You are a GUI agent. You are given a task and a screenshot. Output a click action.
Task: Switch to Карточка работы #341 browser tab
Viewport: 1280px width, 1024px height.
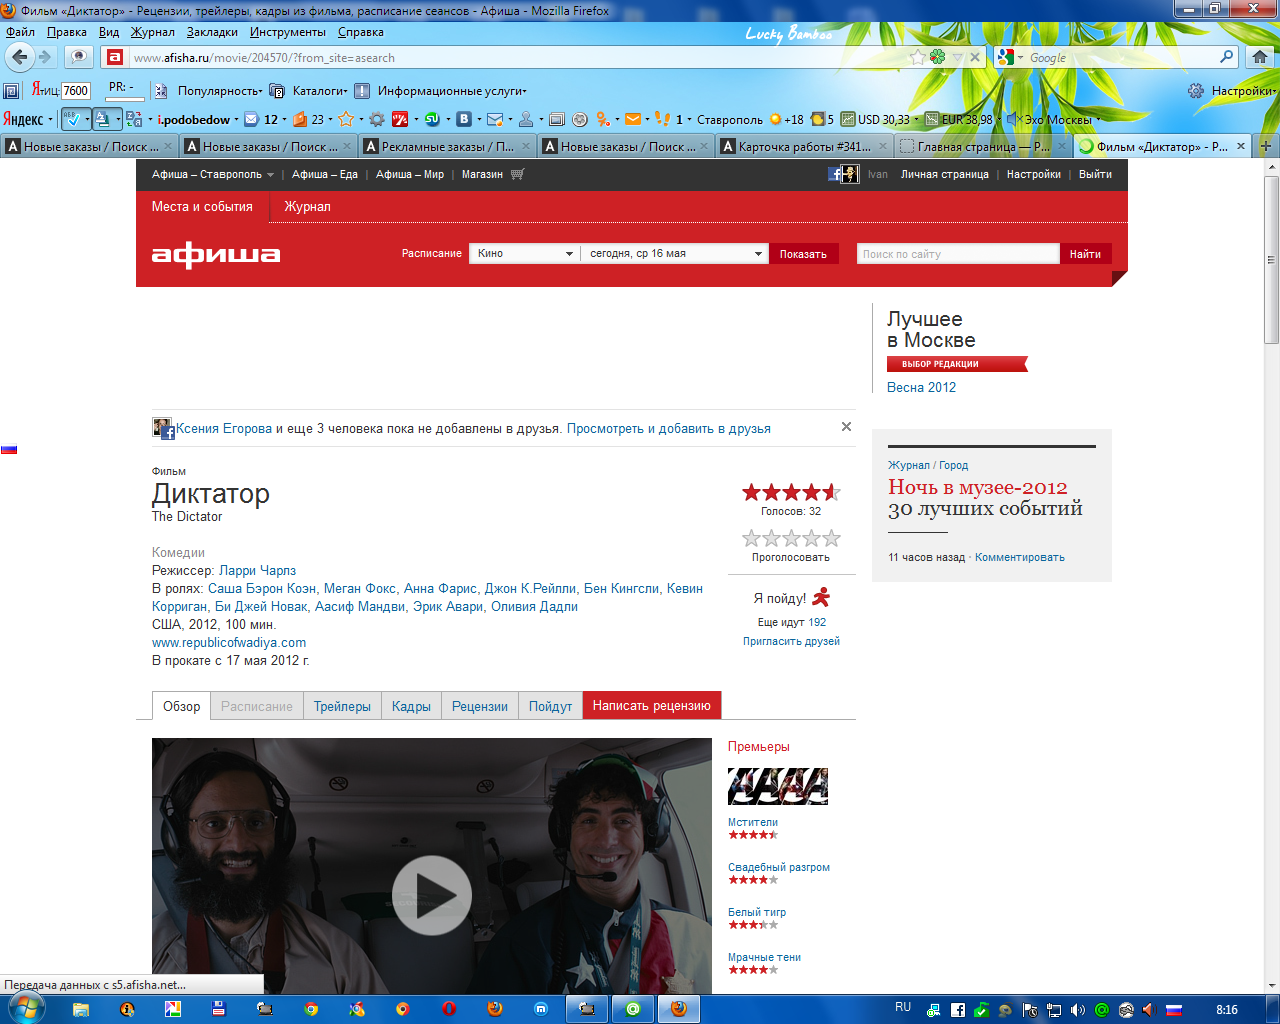(805, 146)
